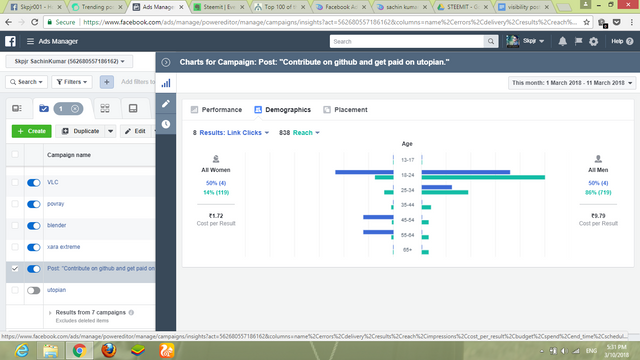Open Firefox from taskbar

(109, 350)
